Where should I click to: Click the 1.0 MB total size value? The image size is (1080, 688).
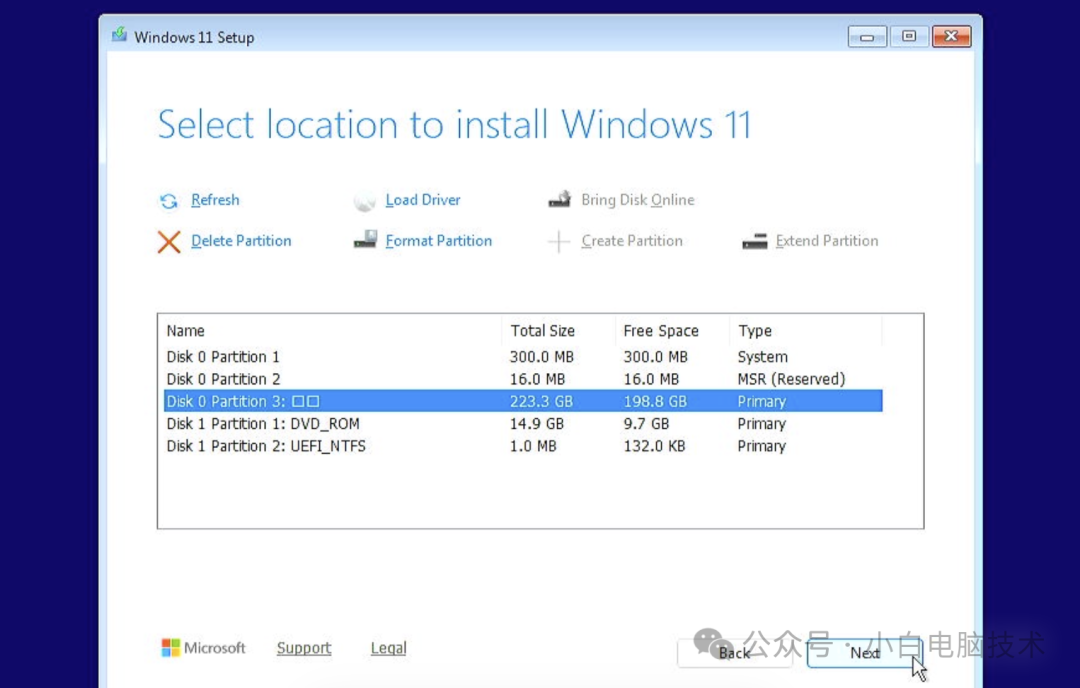pos(533,446)
